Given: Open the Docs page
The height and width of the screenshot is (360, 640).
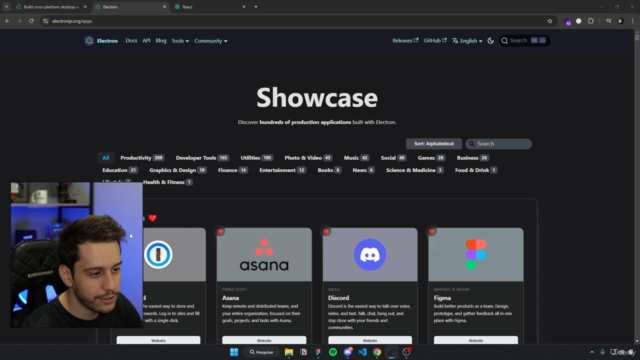Looking at the screenshot, I should 131,41.
